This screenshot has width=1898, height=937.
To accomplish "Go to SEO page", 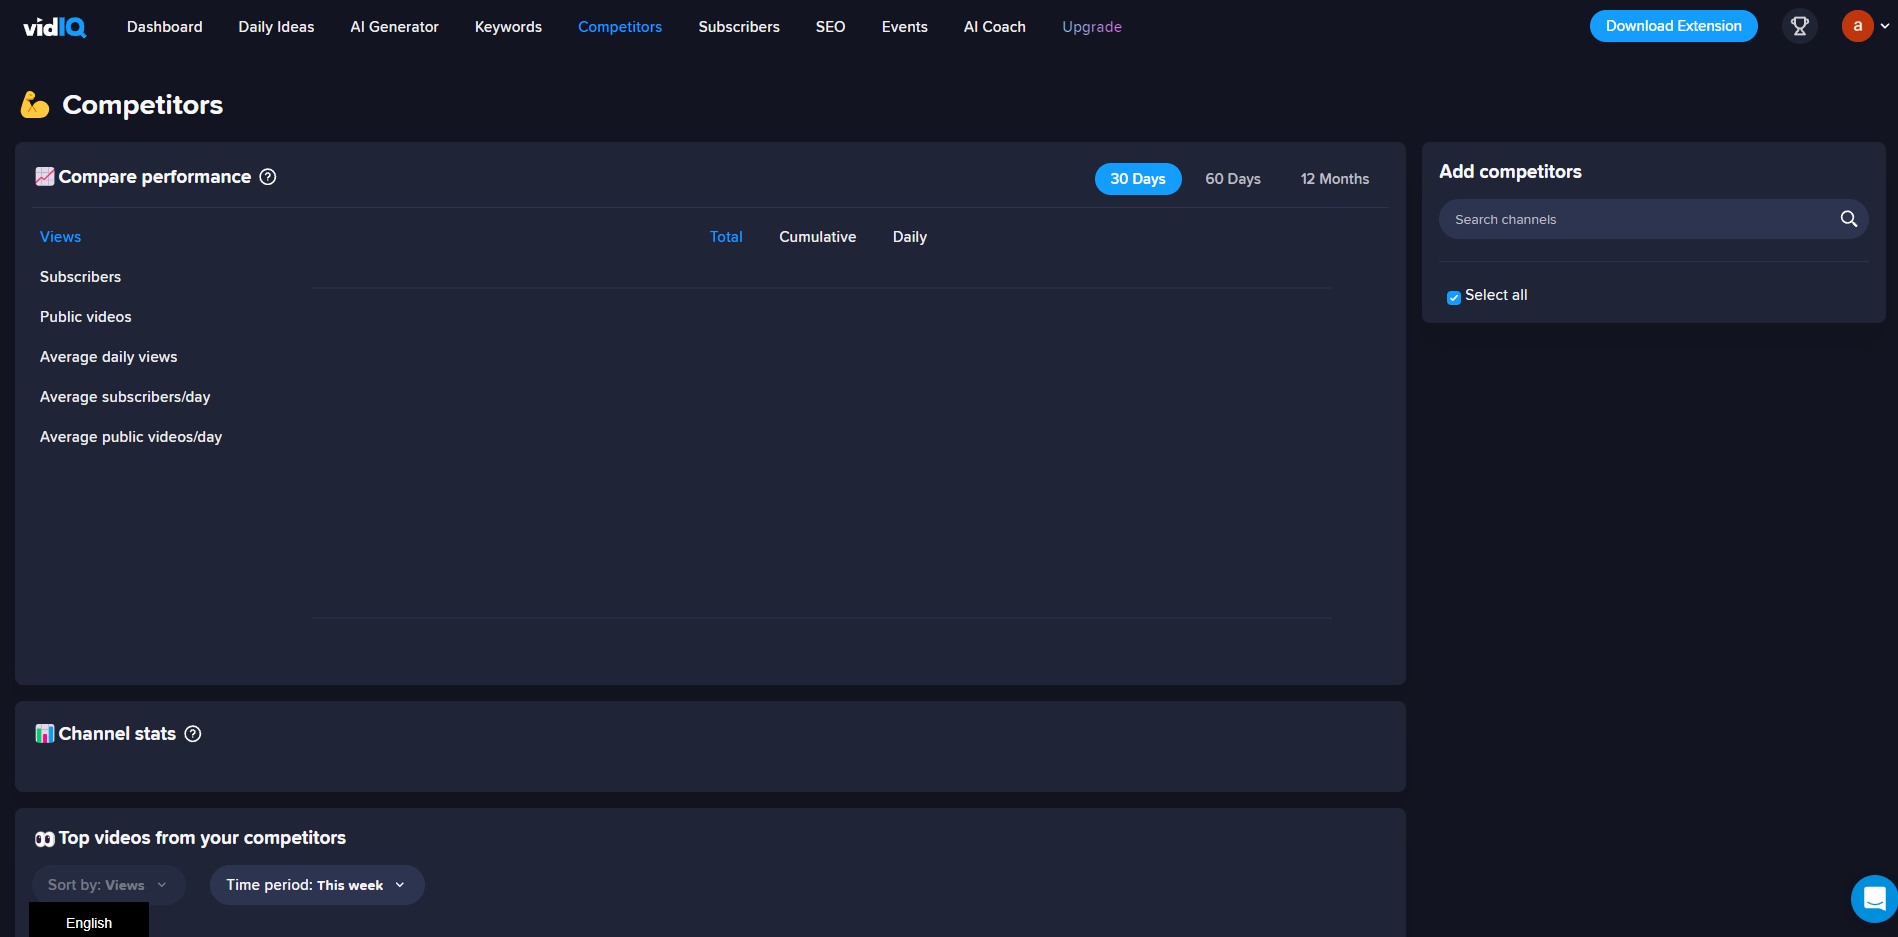I will pos(830,27).
